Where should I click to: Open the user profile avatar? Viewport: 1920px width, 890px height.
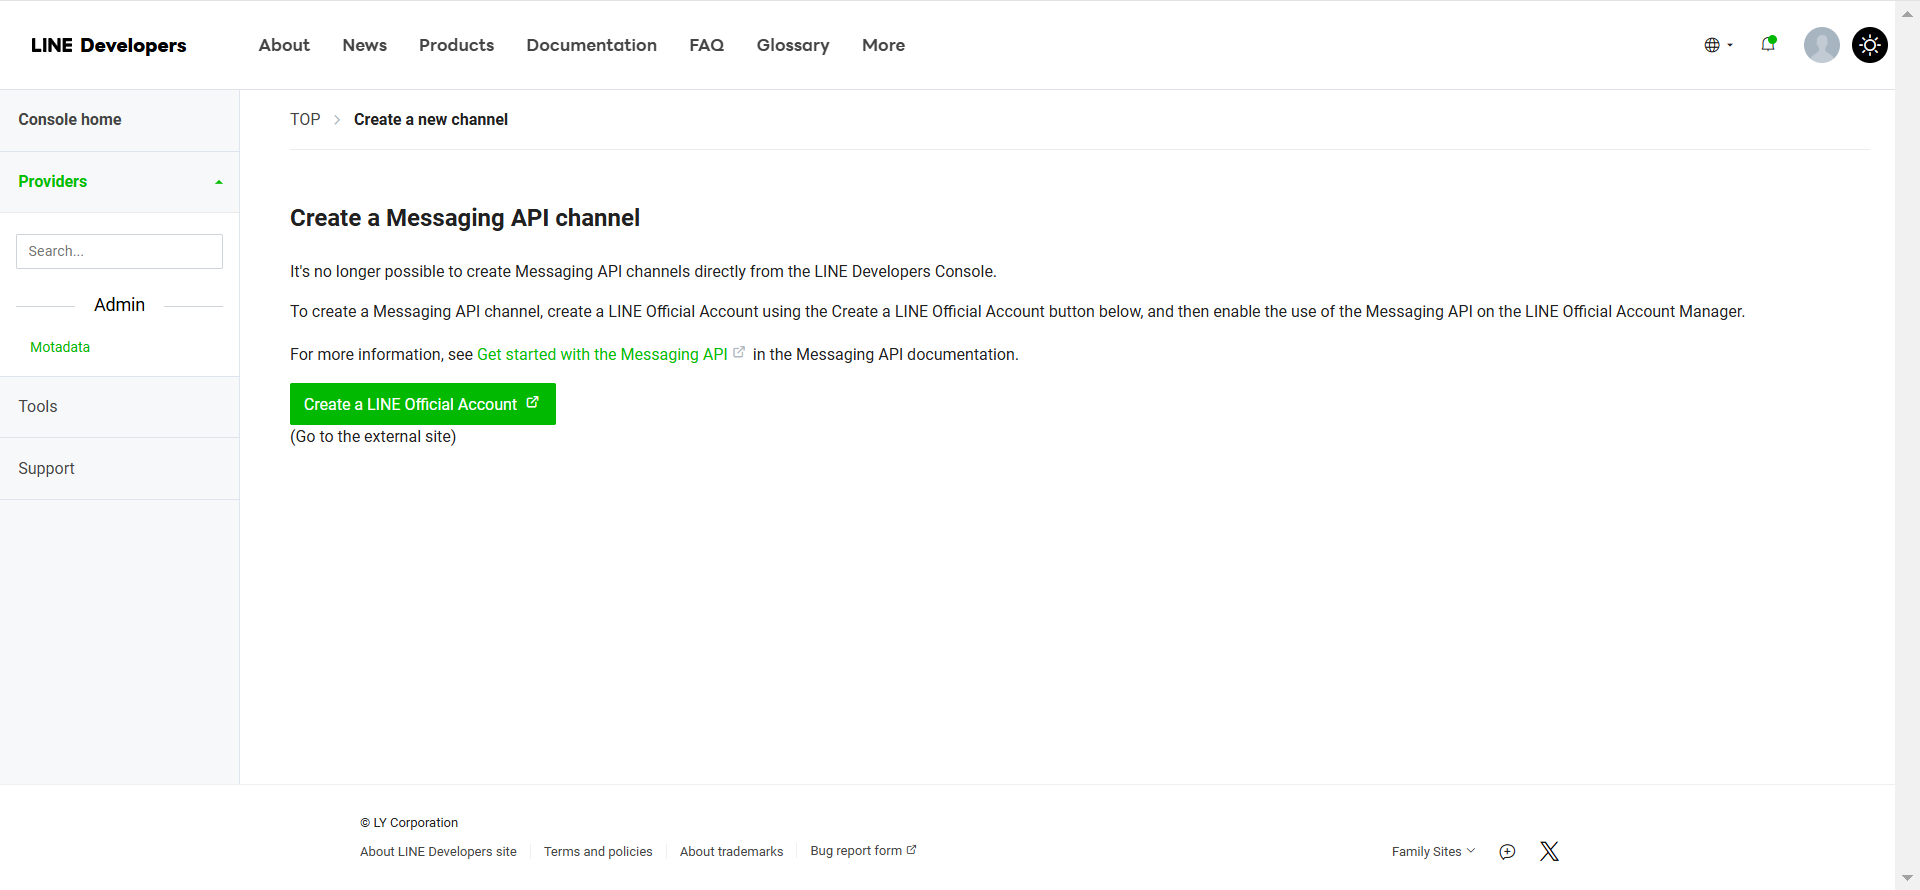pos(1821,45)
